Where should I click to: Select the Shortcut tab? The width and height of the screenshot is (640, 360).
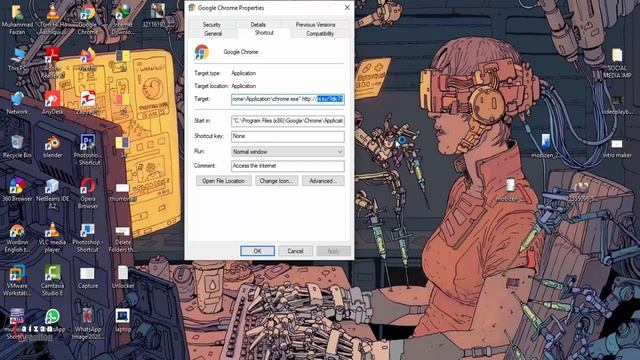pyautogui.click(x=264, y=33)
